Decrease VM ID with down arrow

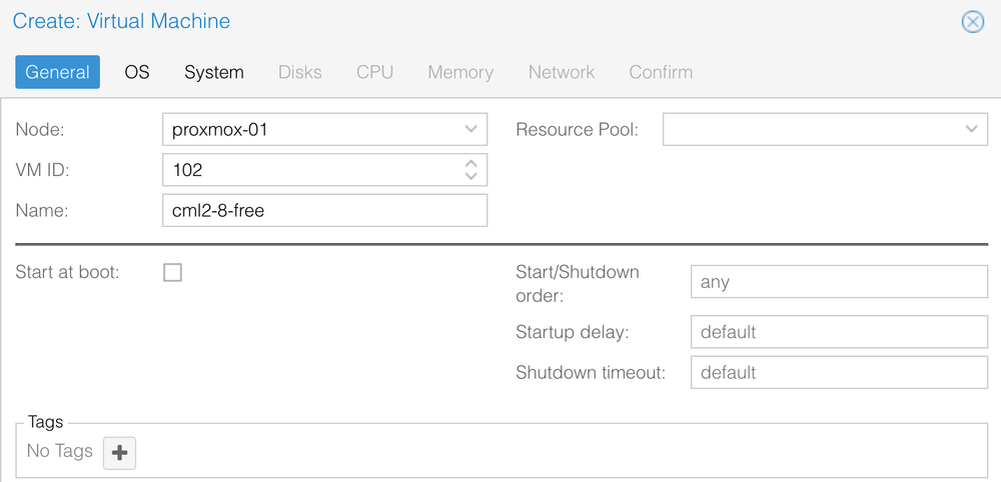[x=471, y=176]
